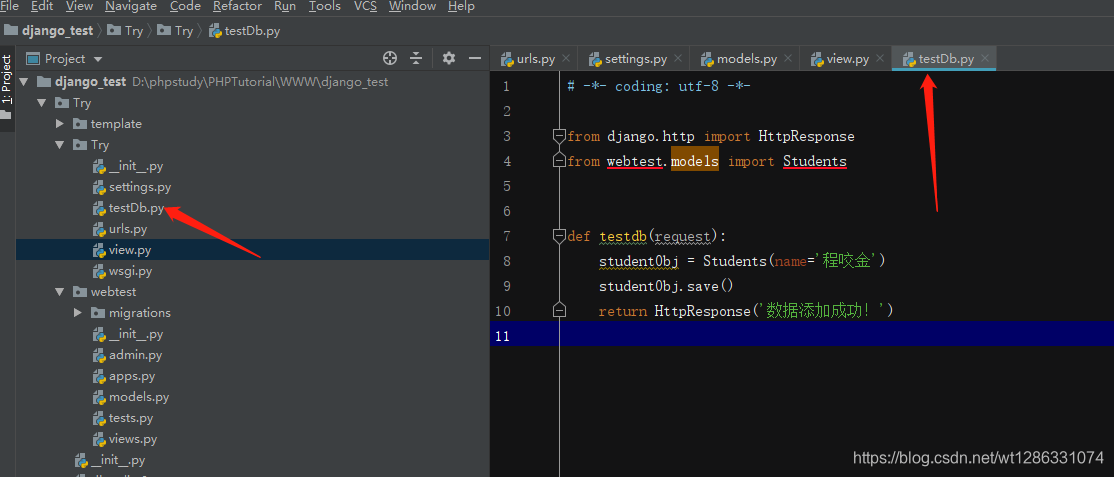The width and height of the screenshot is (1114, 477).
Task: Fold the import block at line 3
Action: (x=559, y=136)
